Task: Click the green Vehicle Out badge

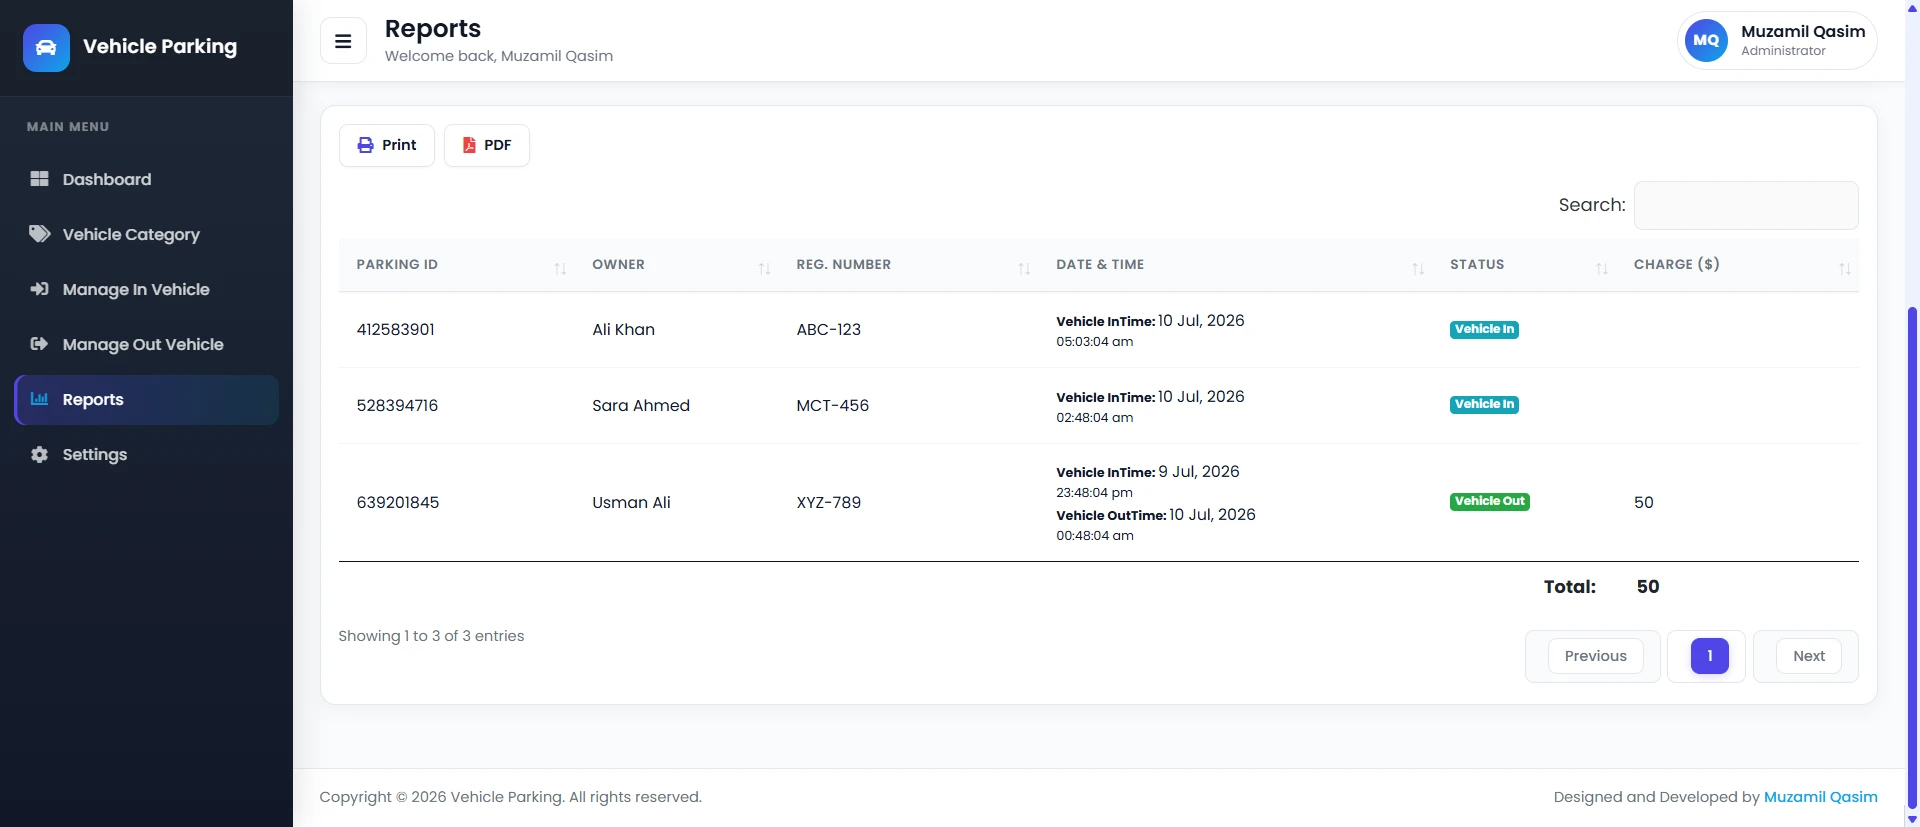Action: [x=1490, y=501]
